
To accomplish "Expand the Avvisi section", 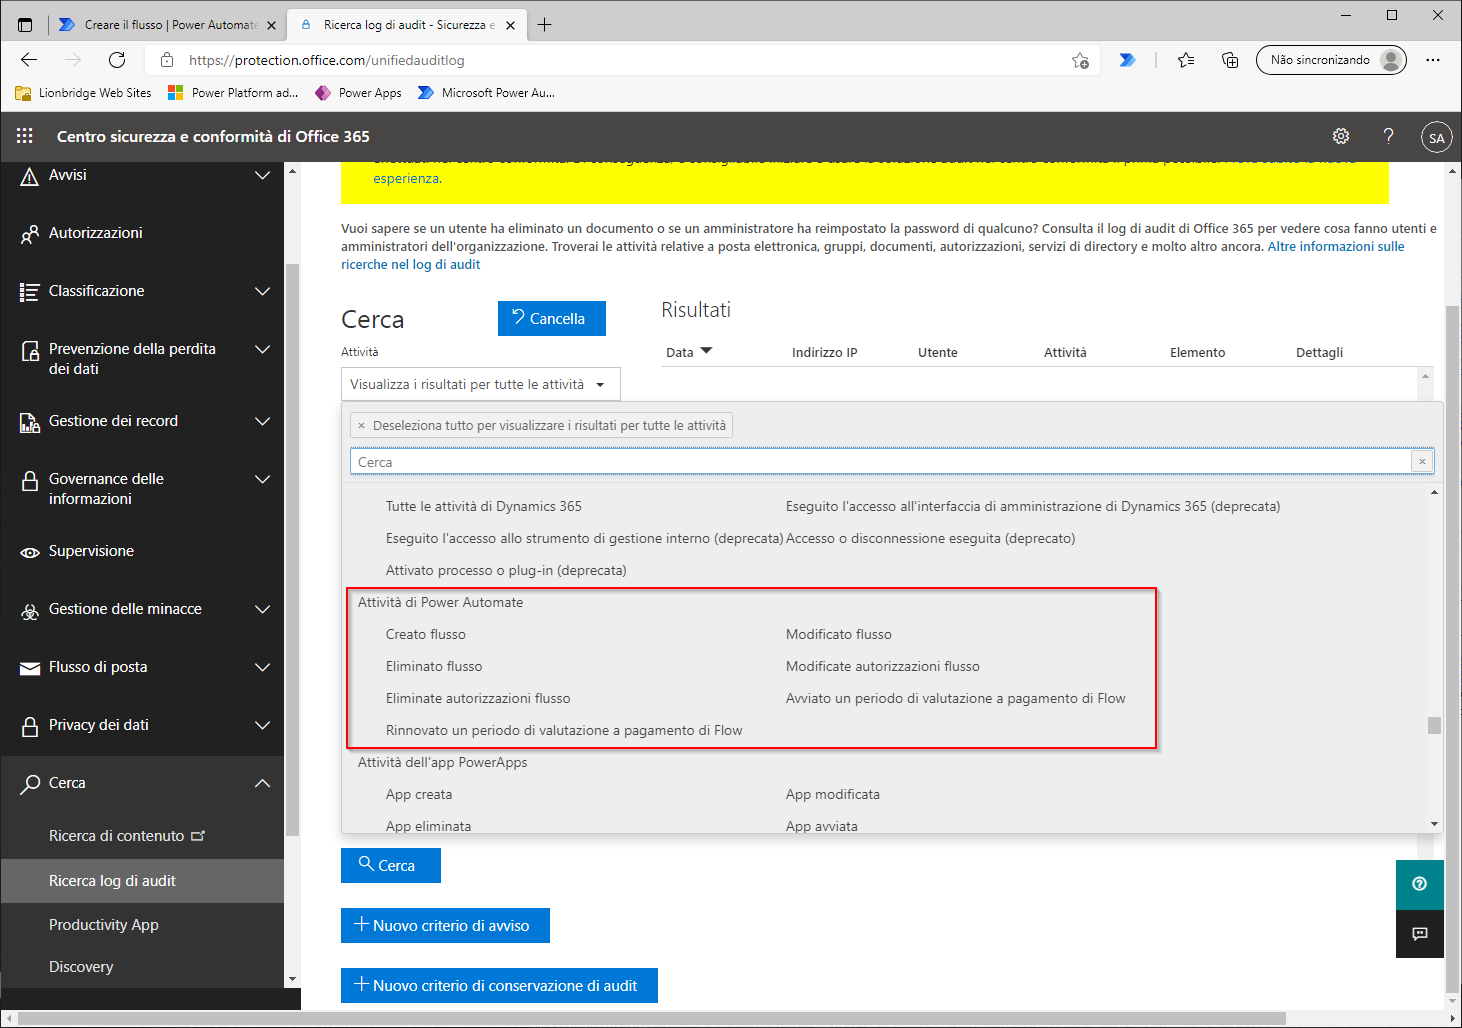I will (x=262, y=175).
